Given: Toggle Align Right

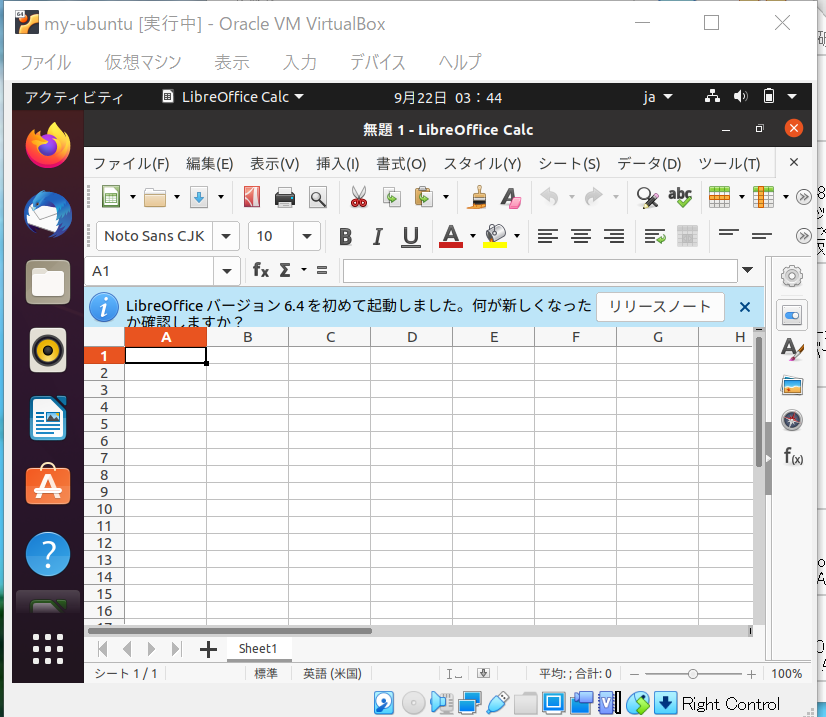Looking at the screenshot, I should [614, 236].
